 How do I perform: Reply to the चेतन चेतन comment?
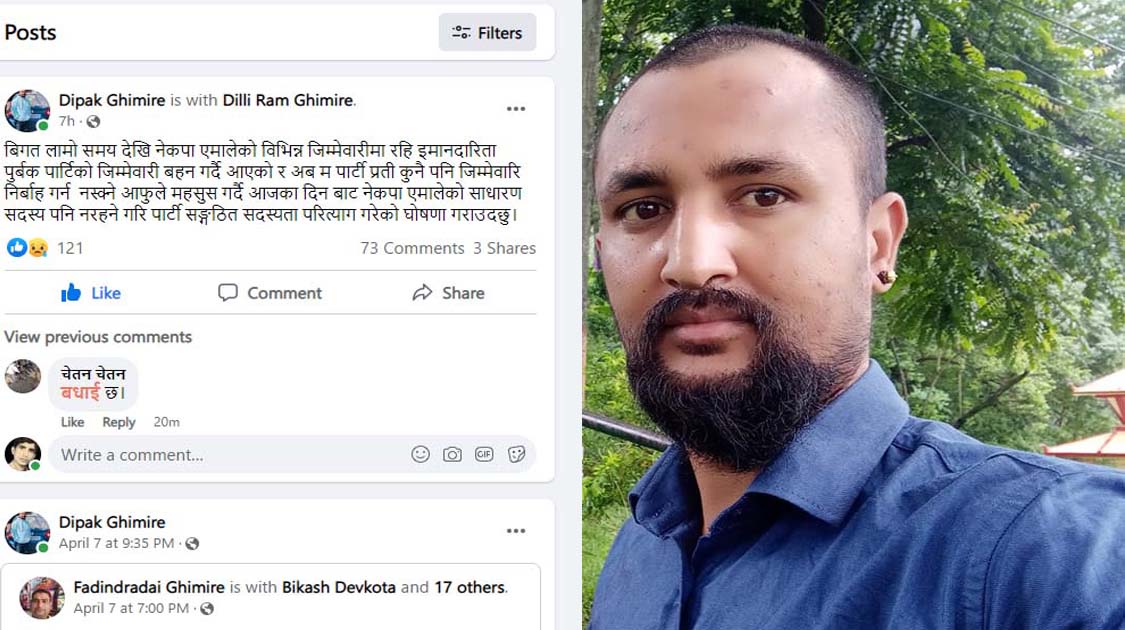[x=118, y=422]
